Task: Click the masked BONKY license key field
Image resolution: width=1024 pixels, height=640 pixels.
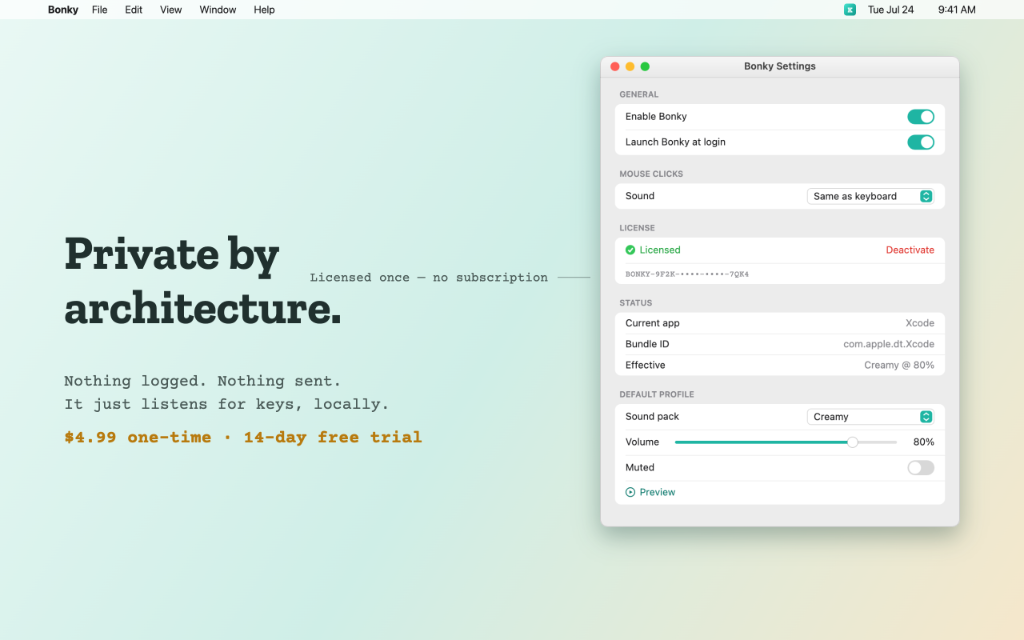Action: coord(687,274)
